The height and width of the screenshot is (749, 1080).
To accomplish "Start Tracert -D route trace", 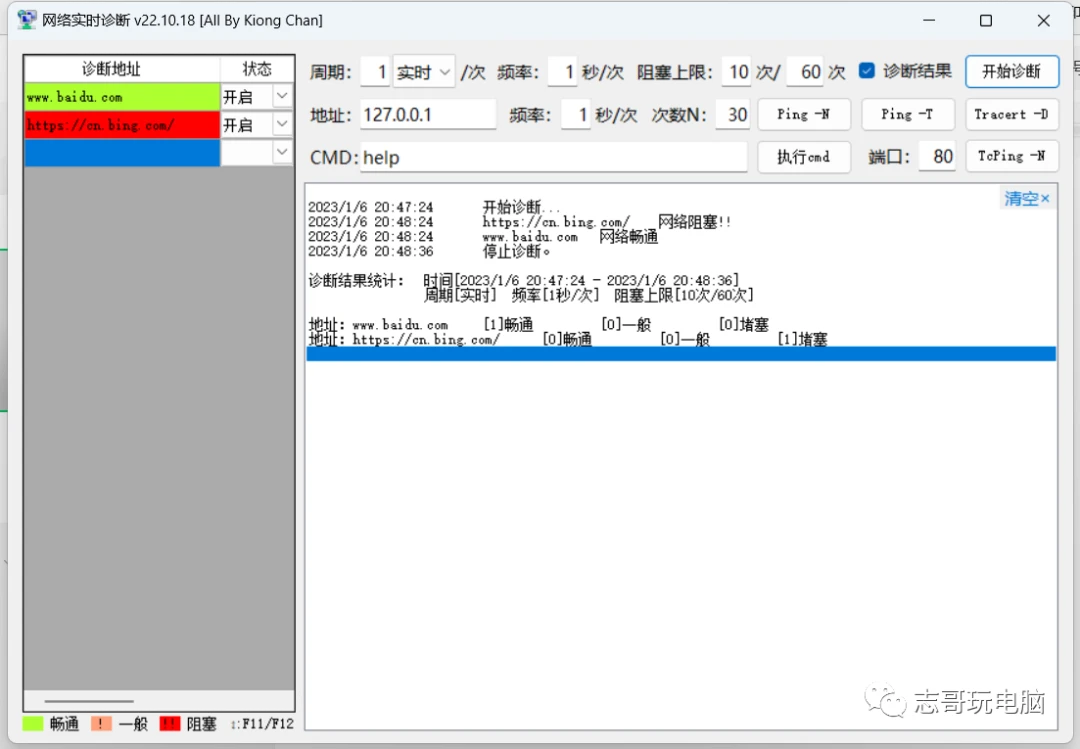I will (1011, 114).
